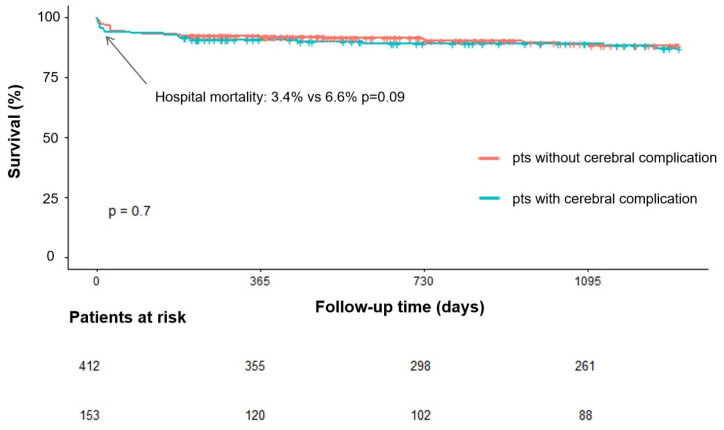Click the 50 label on Survival axis
Screen dimensions: 724x430
pyautogui.click(x=52, y=138)
